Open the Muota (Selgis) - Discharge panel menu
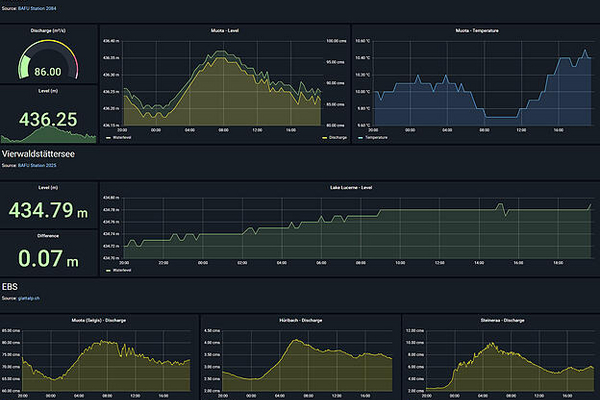The height and width of the screenshot is (400, 600). pos(98,320)
